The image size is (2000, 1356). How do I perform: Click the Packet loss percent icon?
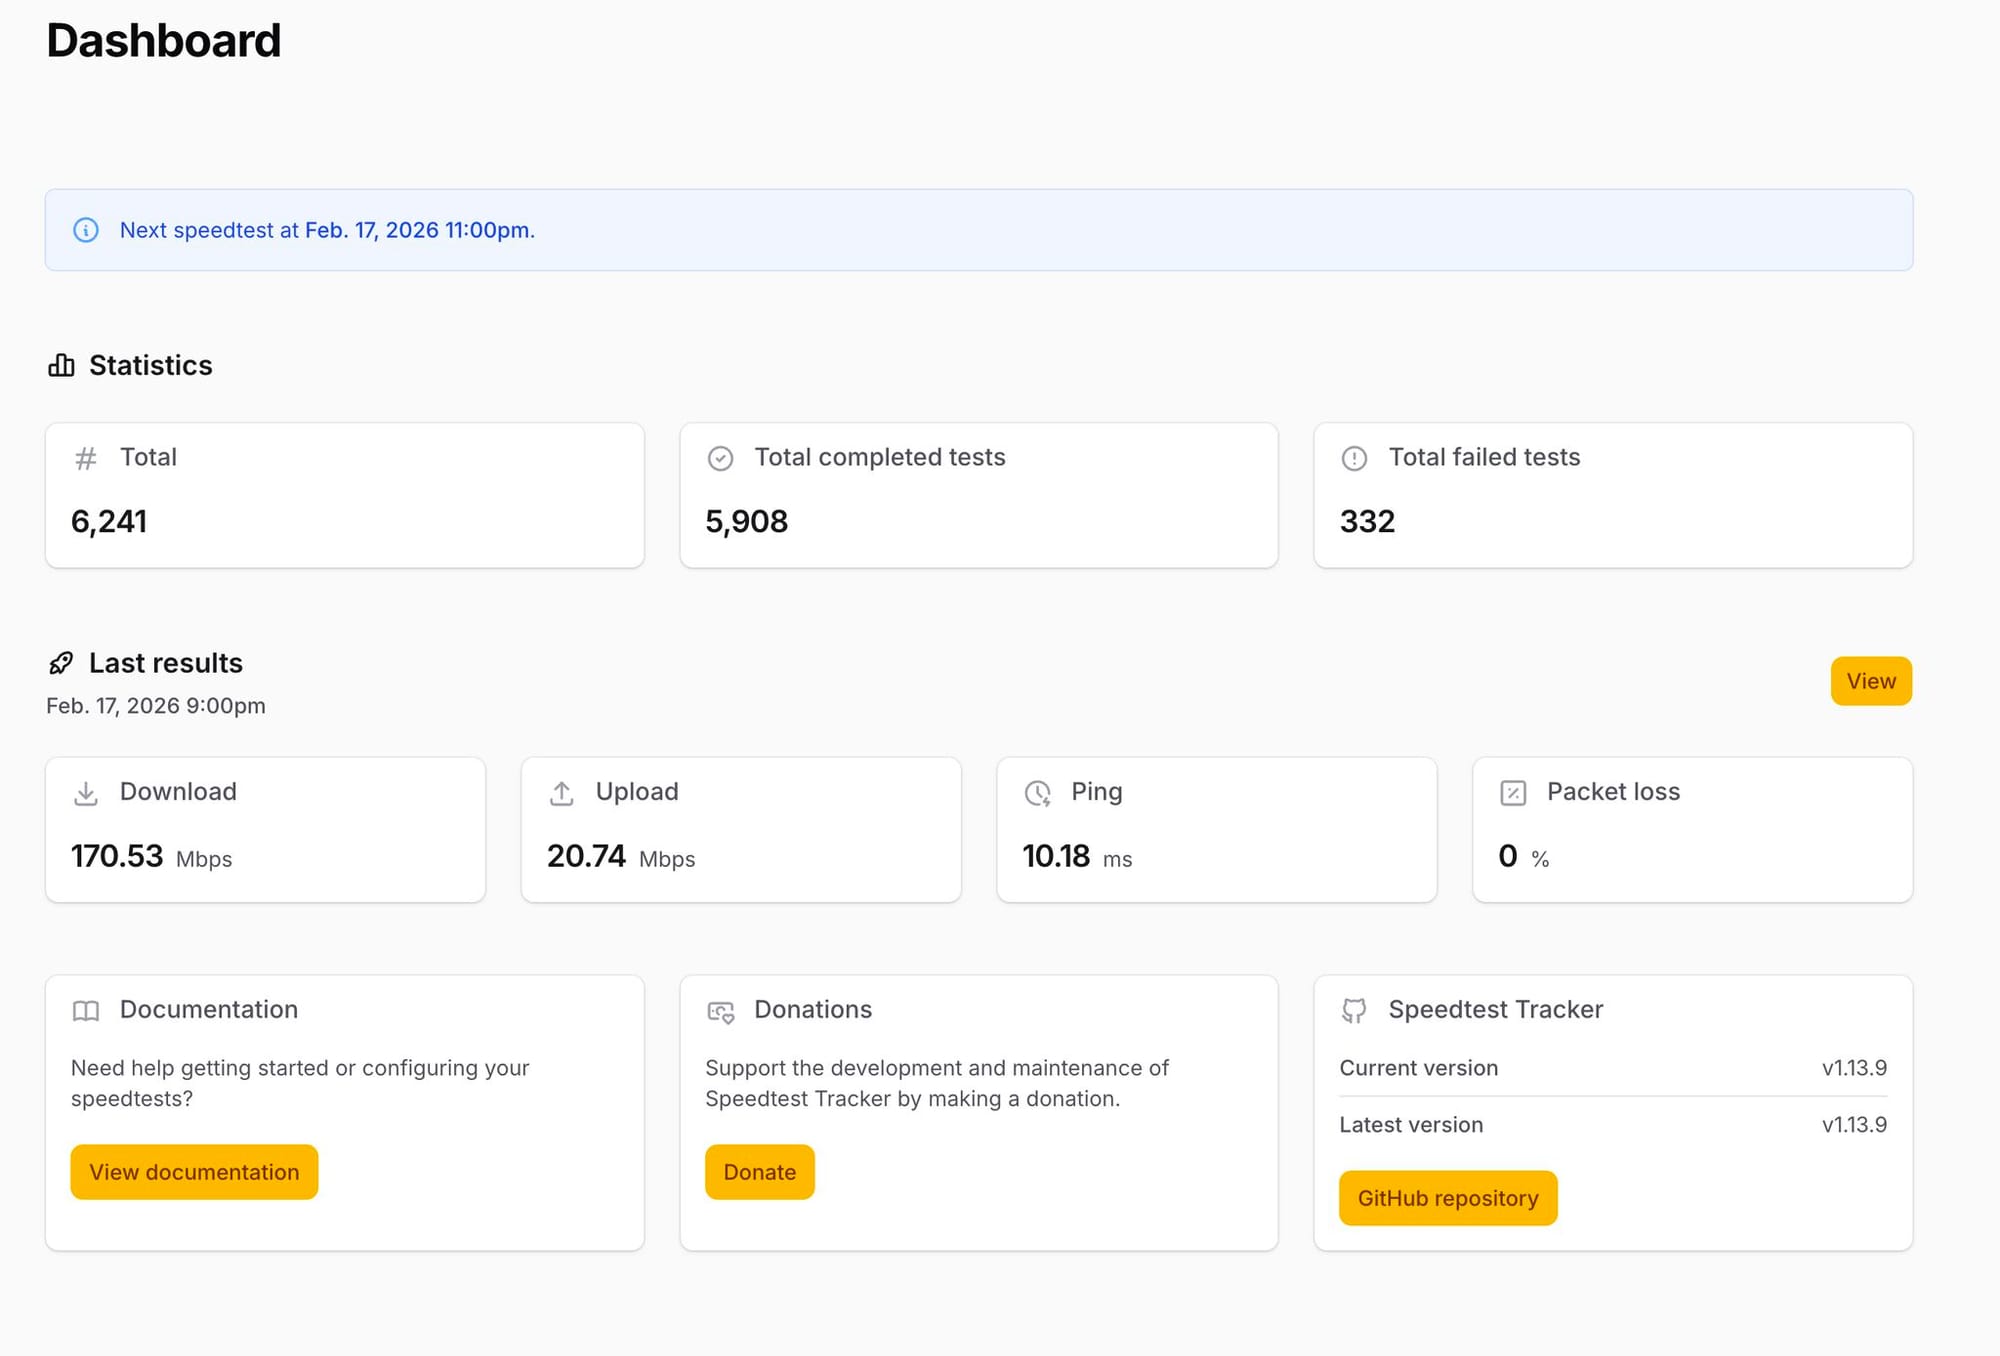[x=1513, y=793]
